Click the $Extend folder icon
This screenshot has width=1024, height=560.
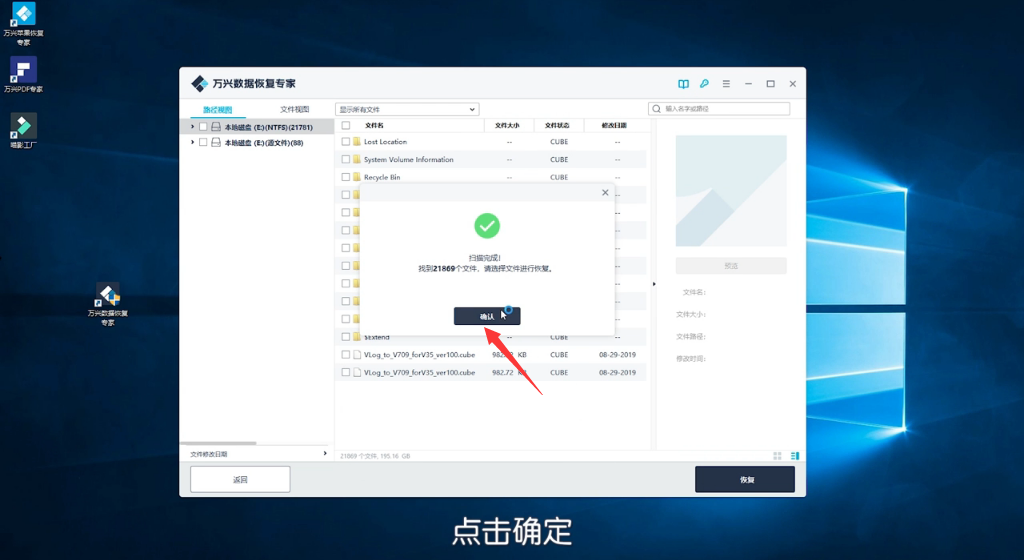(357, 337)
